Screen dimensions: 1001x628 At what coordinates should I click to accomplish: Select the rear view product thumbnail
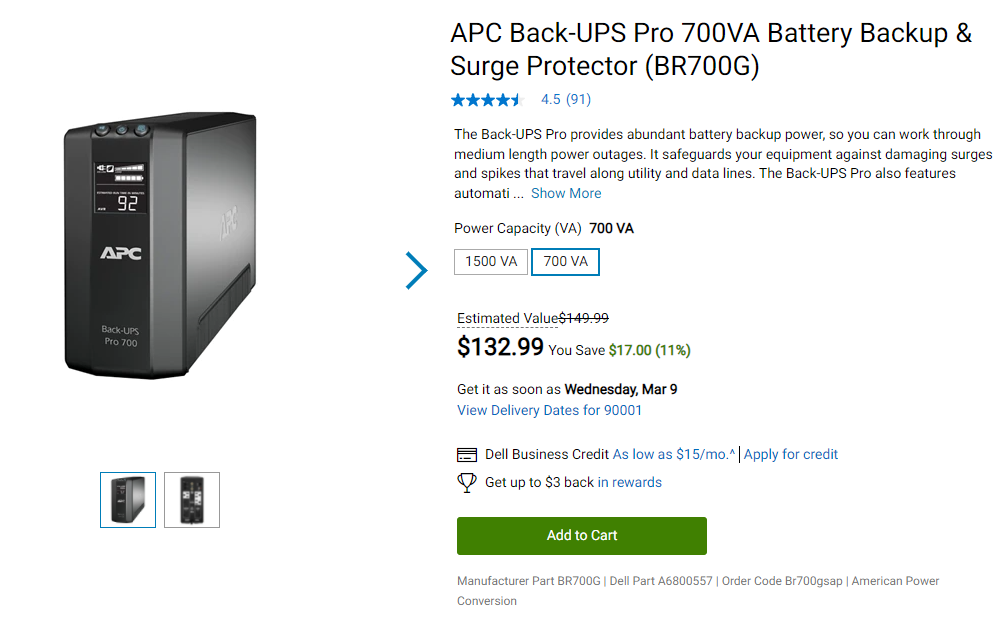pos(192,500)
